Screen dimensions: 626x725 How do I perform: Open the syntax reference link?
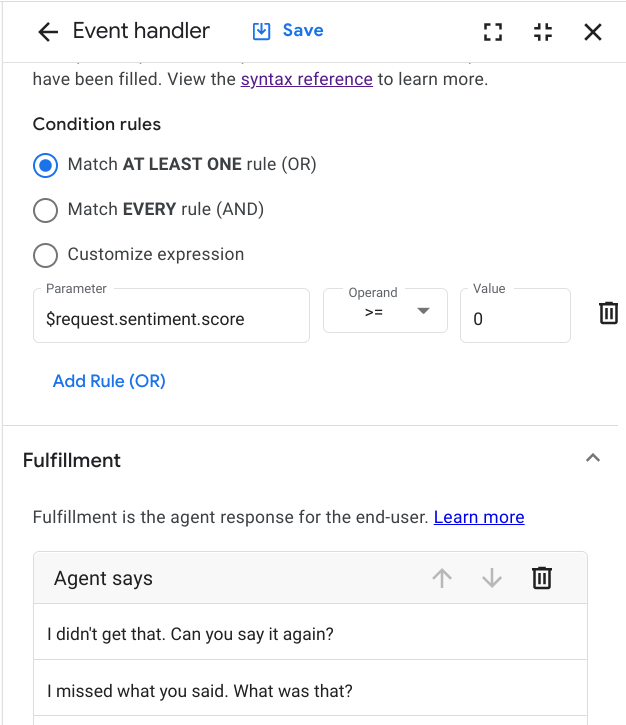click(306, 79)
